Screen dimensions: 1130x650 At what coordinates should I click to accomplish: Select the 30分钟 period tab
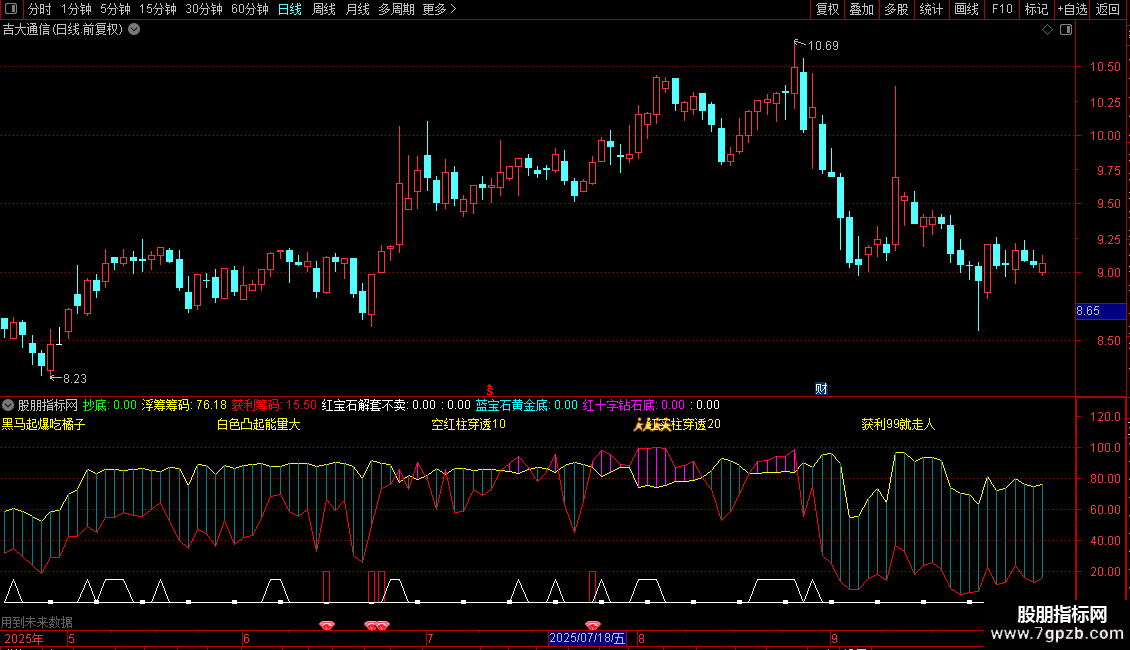point(203,9)
